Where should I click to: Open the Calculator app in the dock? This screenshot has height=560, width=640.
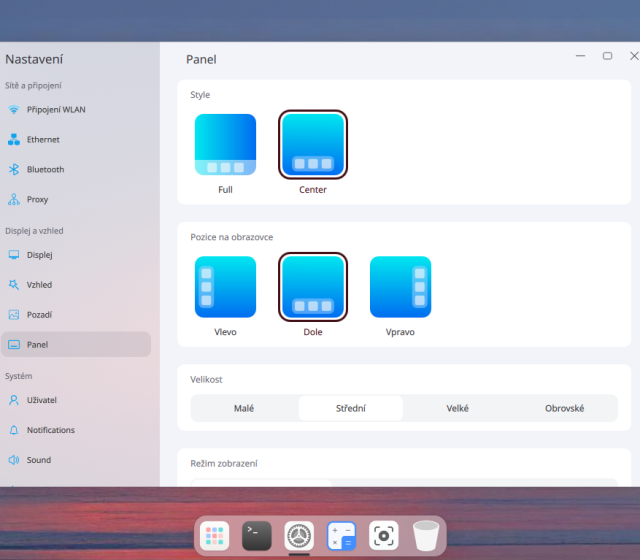coord(341,536)
